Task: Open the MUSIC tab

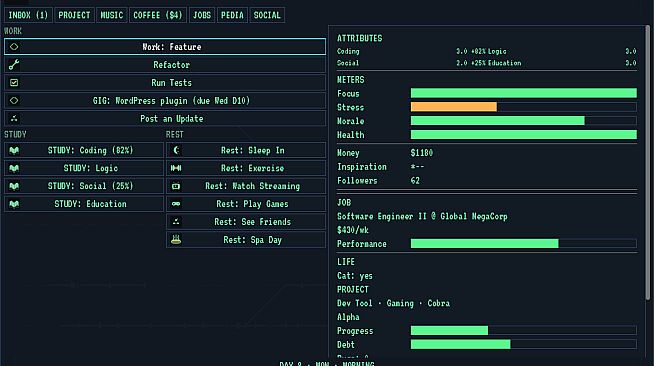Action: 112,15
